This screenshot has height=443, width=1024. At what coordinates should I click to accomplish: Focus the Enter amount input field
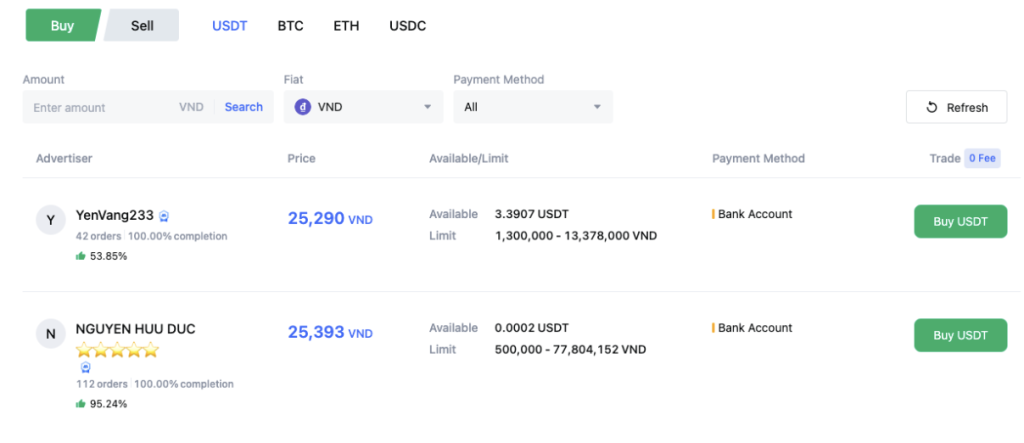tap(100, 107)
